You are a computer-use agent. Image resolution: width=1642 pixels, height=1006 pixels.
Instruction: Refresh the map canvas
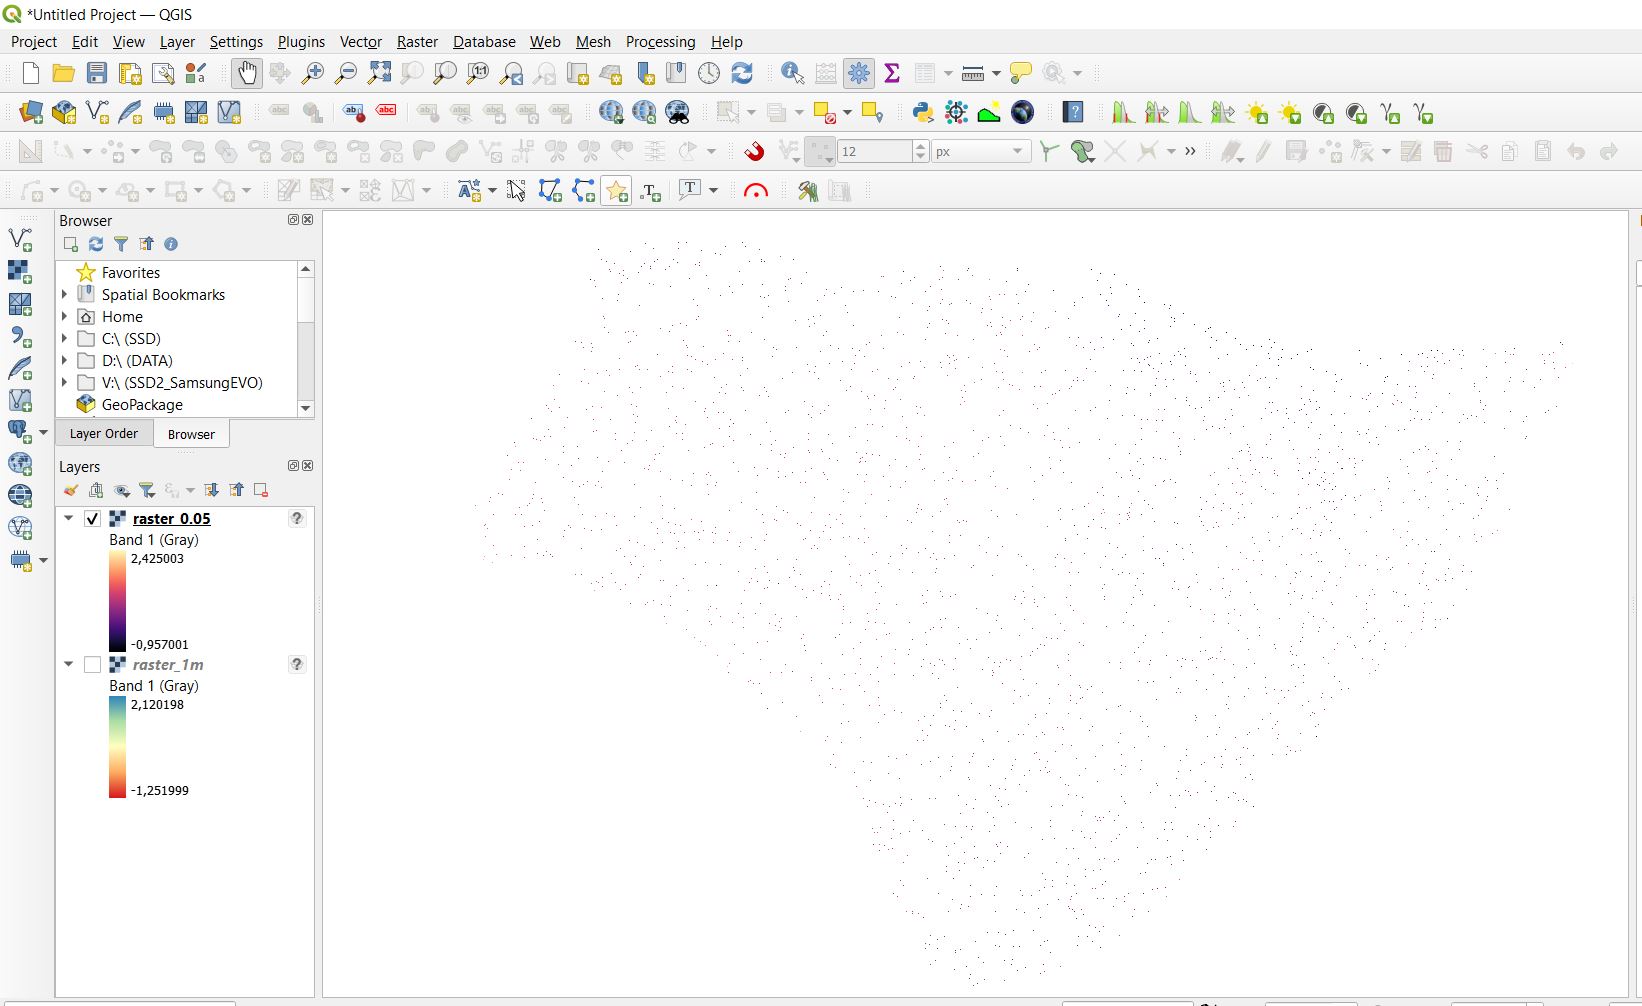pos(742,73)
